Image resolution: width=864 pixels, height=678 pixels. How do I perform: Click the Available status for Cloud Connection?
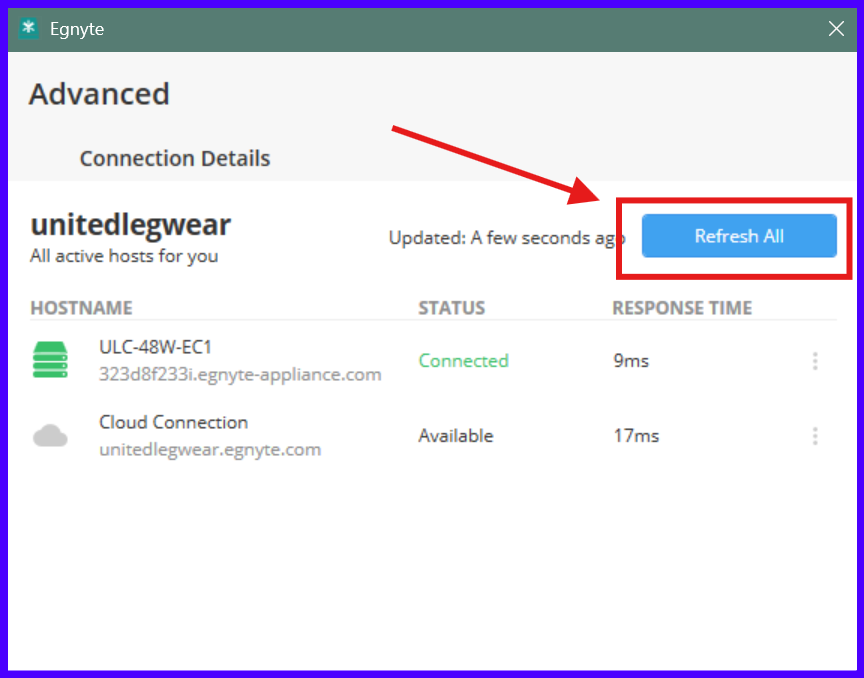[x=455, y=436]
